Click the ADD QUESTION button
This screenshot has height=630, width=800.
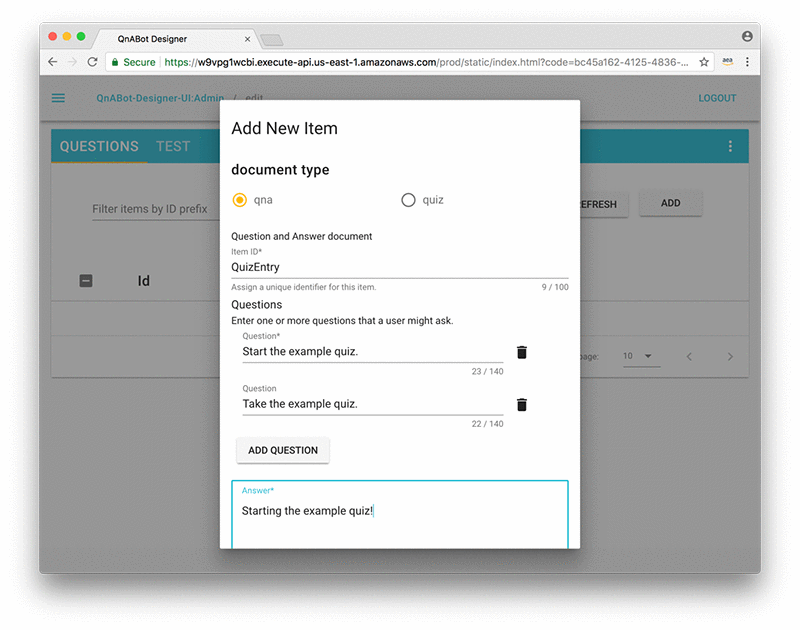(x=283, y=450)
